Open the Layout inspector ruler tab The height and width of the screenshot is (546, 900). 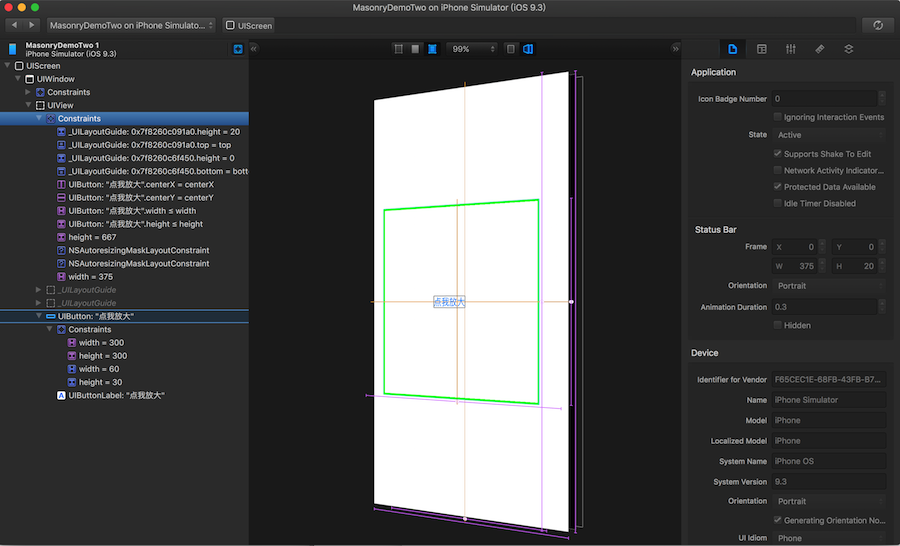[820, 49]
